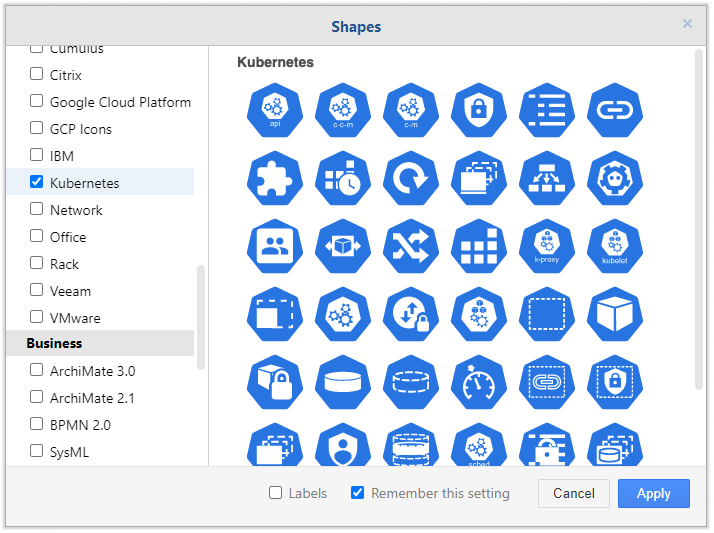This screenshot has width=714, height=533.
Task: Enable the Network shapes checkbox
Action: (x=36, y=209)
